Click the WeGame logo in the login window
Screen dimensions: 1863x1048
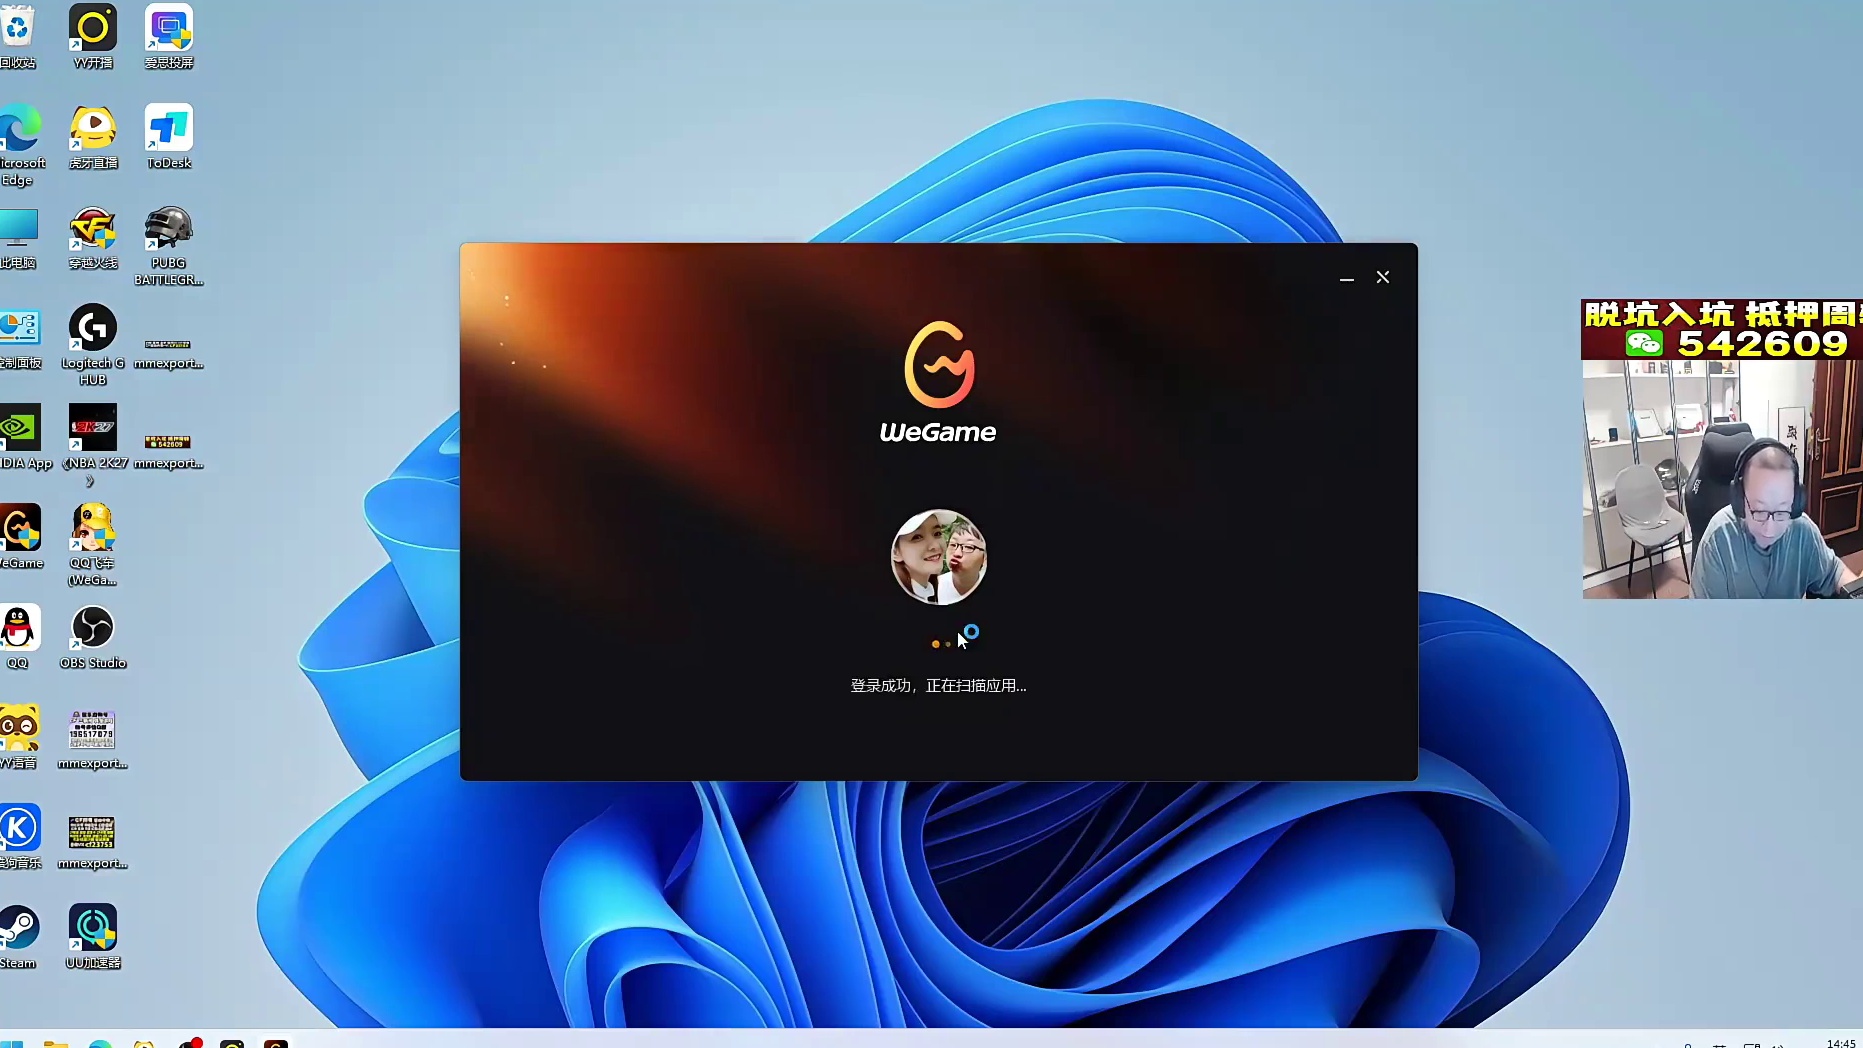pyautogui.click(x=938, y=382)
